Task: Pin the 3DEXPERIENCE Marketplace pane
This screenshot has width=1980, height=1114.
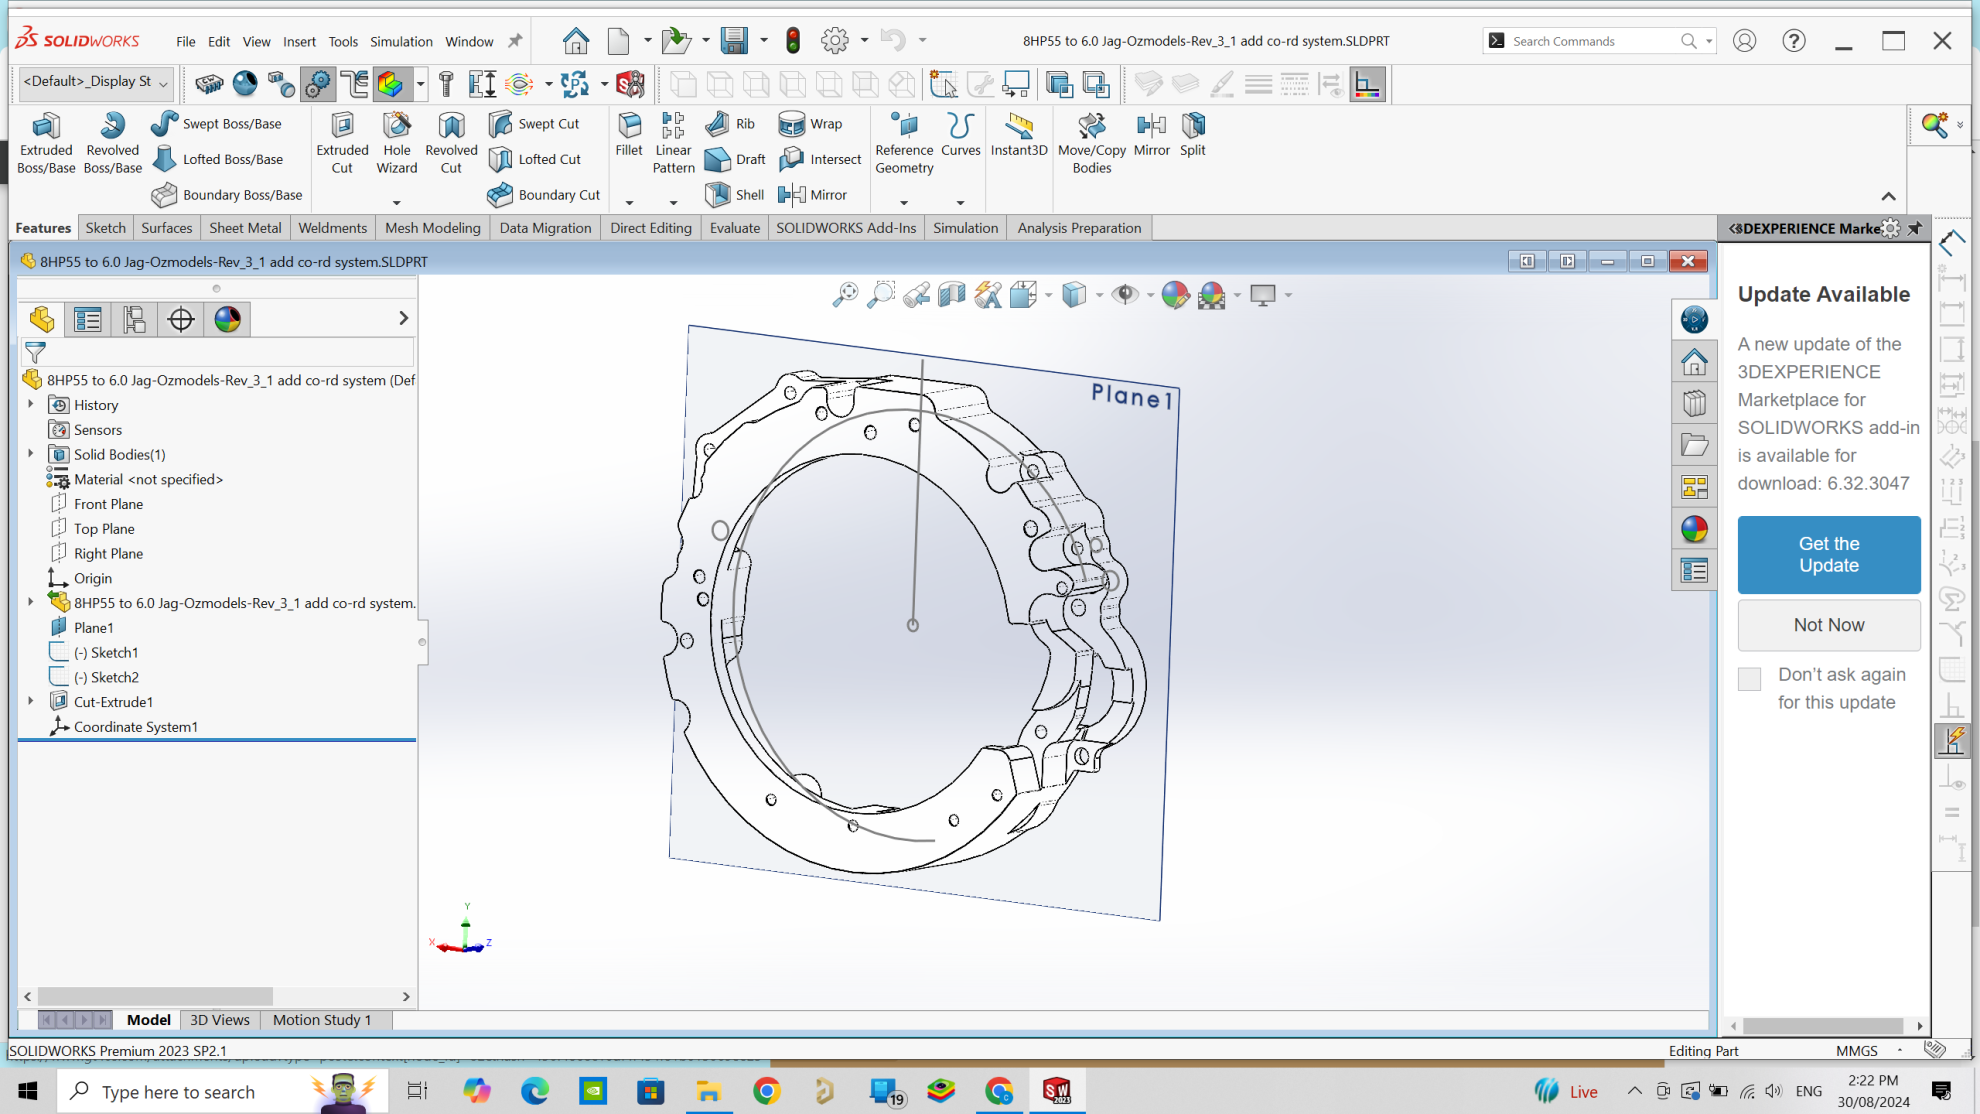Action: point(1914,228)
